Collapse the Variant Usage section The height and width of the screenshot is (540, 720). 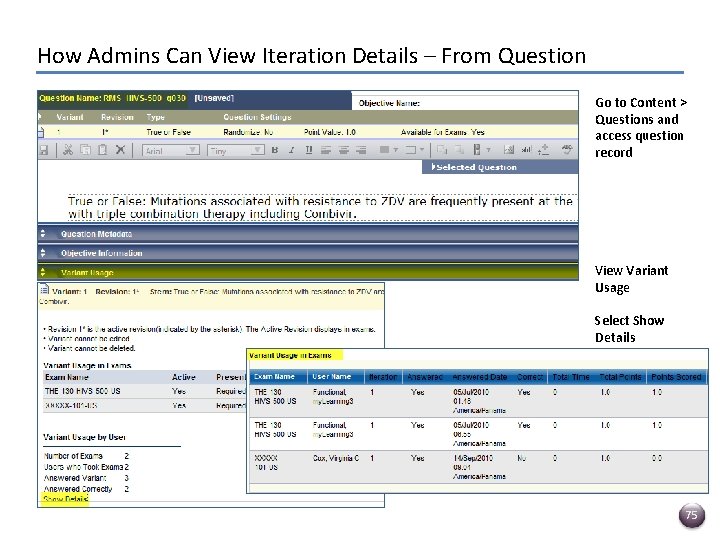308,272
